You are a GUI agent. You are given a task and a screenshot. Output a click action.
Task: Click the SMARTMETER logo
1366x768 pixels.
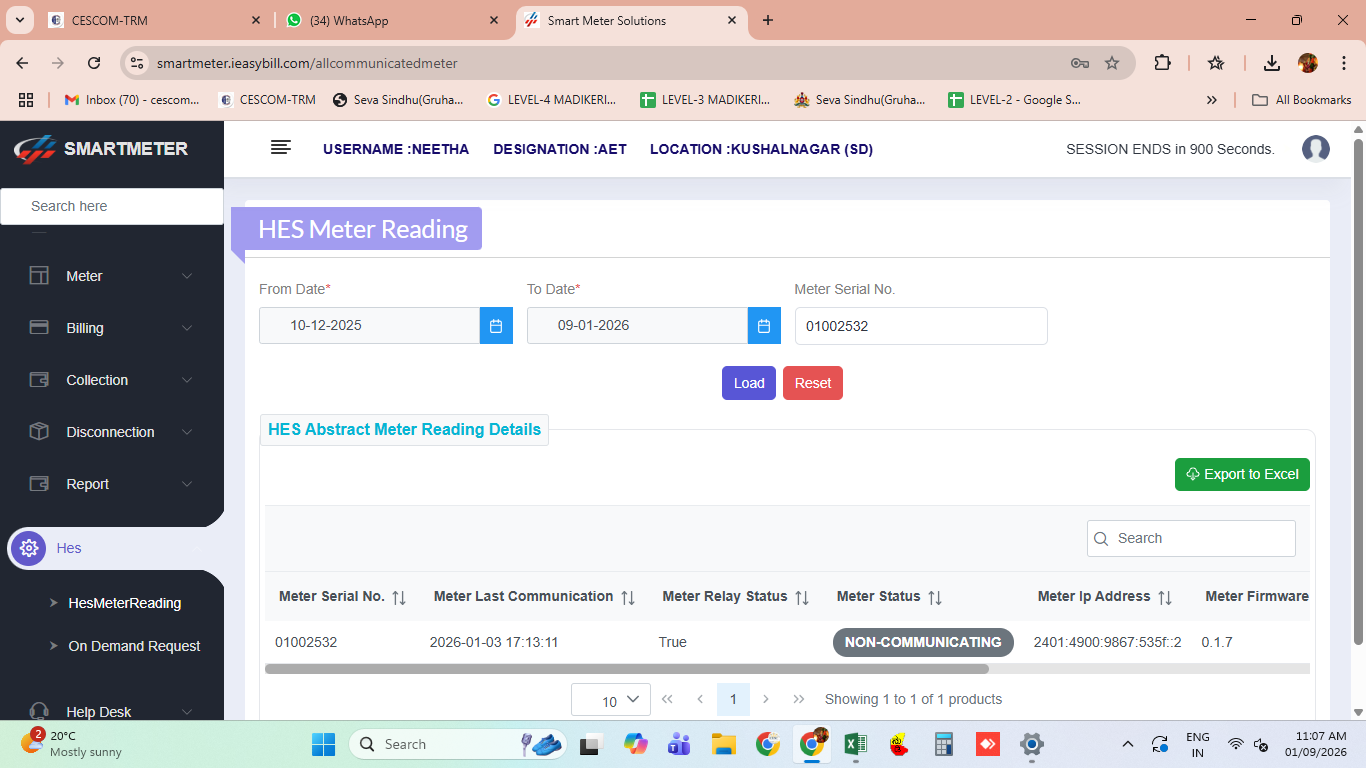[x=101, y=149]
